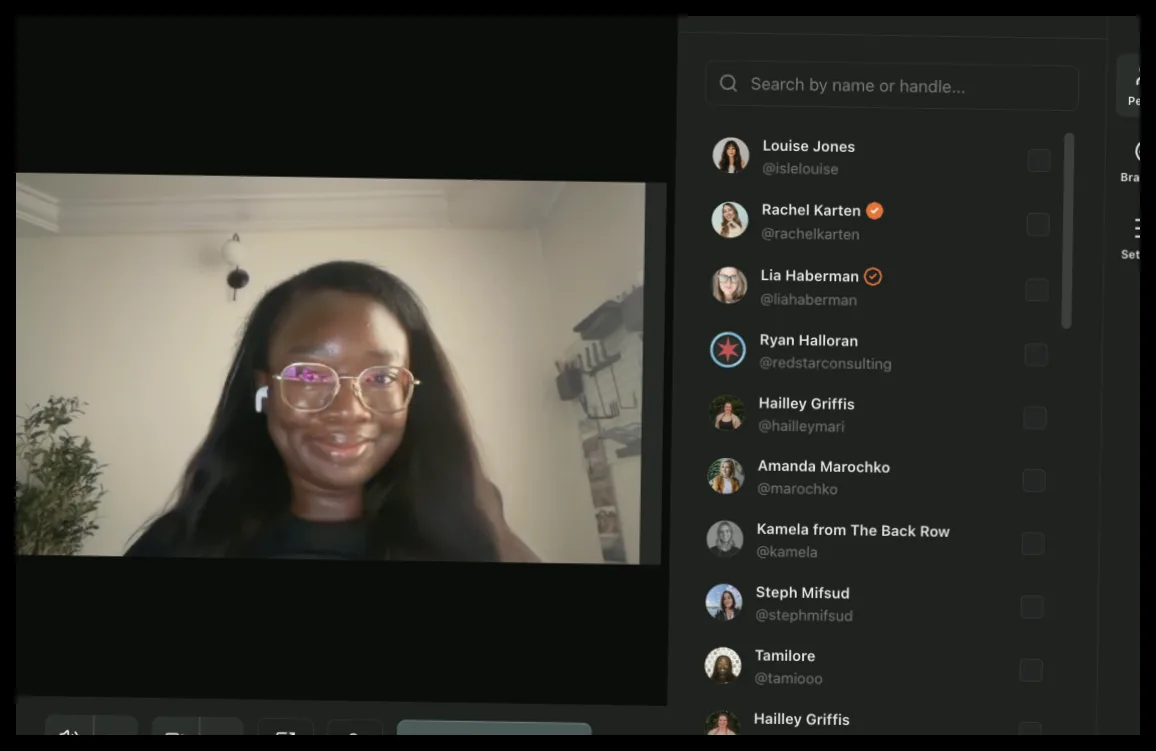Viewport: 1156px width, 751px height.
Task: Open Tamilore's avatar image
Action: 723,666
